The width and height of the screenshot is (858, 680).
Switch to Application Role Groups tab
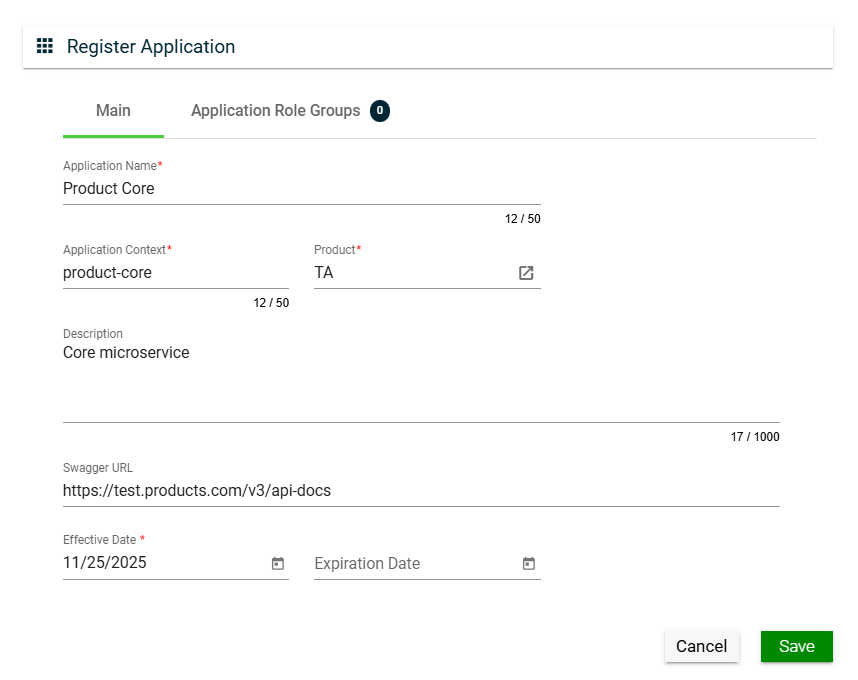pos(275,111)
